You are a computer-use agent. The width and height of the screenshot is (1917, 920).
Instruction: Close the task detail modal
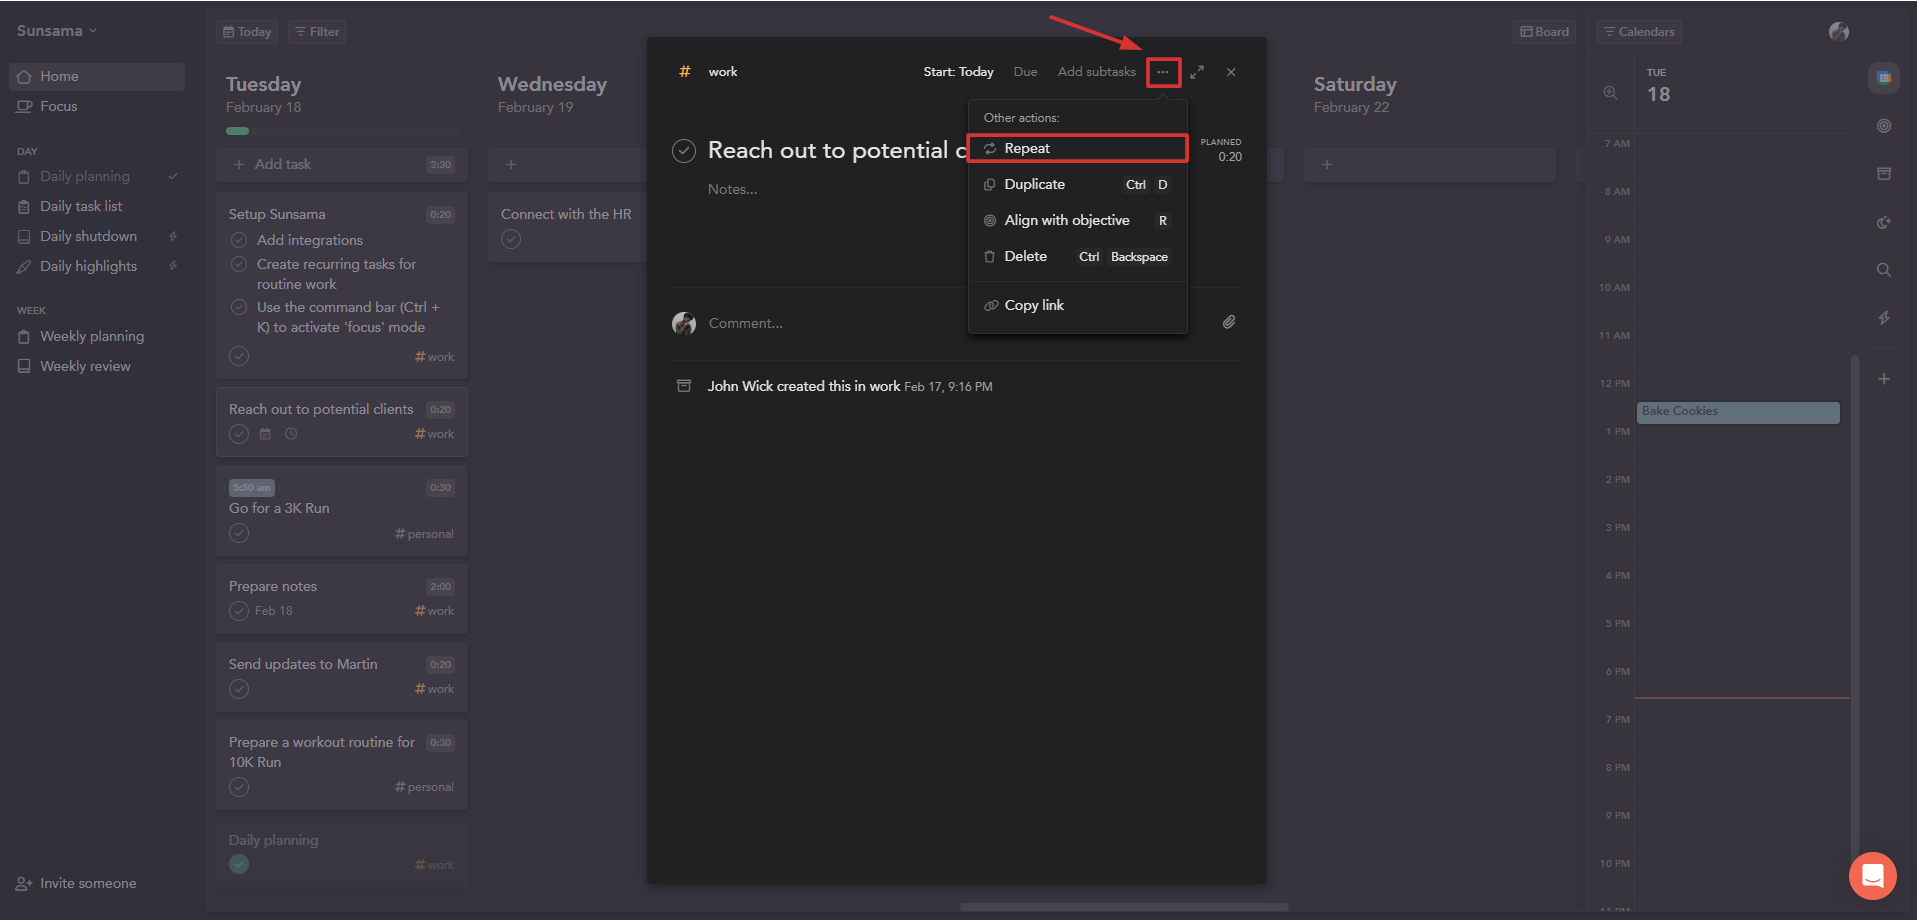1231,72
